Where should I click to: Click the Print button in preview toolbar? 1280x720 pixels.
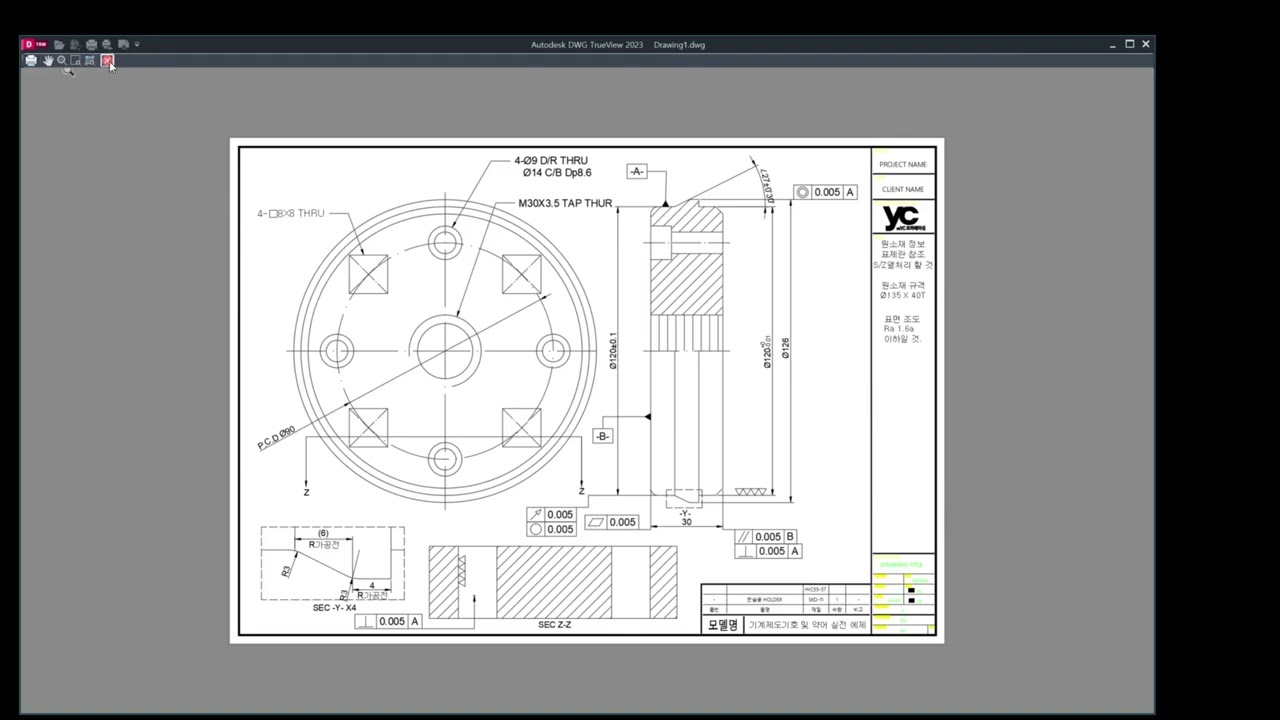point(31,61)
